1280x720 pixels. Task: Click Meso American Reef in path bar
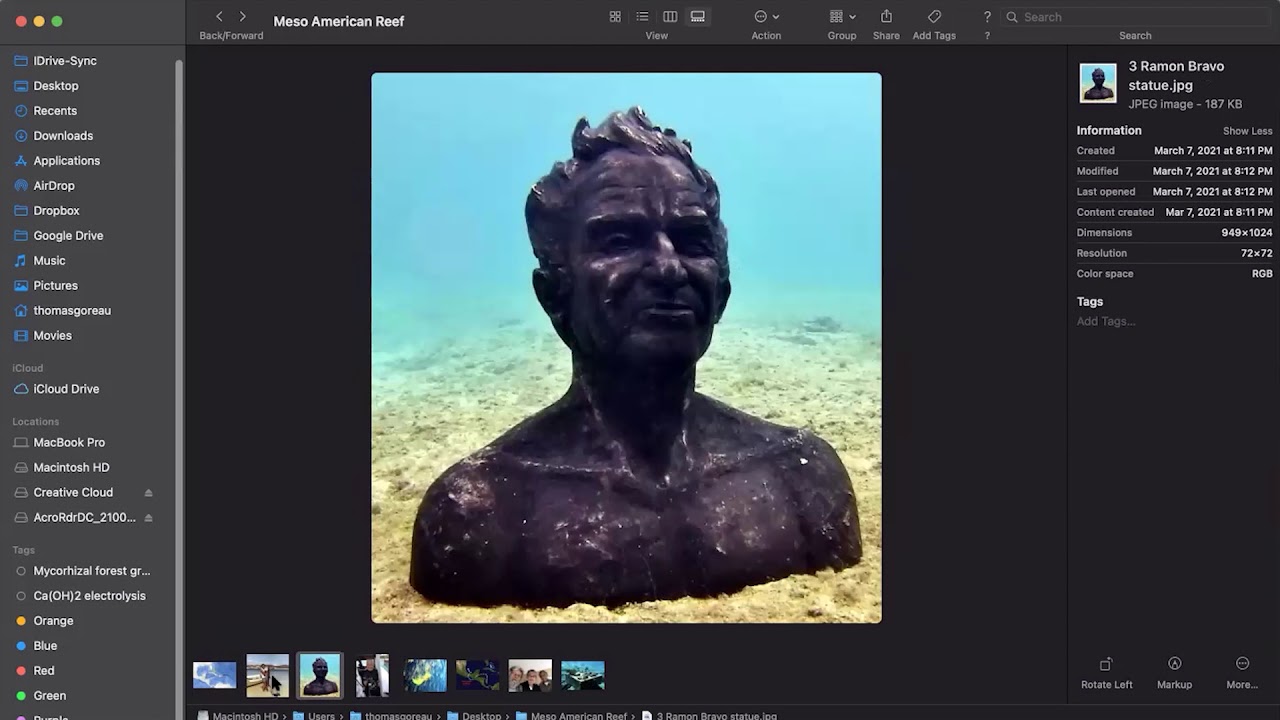[571, 716]
